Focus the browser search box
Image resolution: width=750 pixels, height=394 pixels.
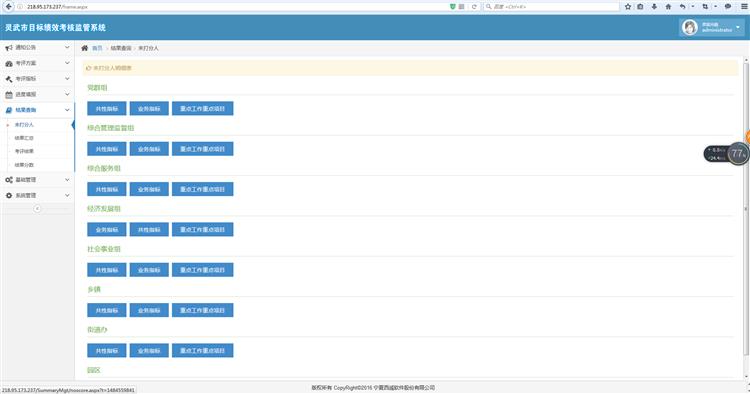551,7
